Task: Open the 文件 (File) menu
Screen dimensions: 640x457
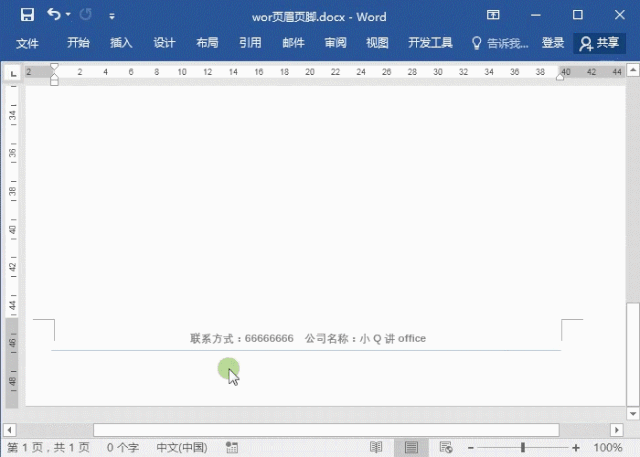Action: 27,43
